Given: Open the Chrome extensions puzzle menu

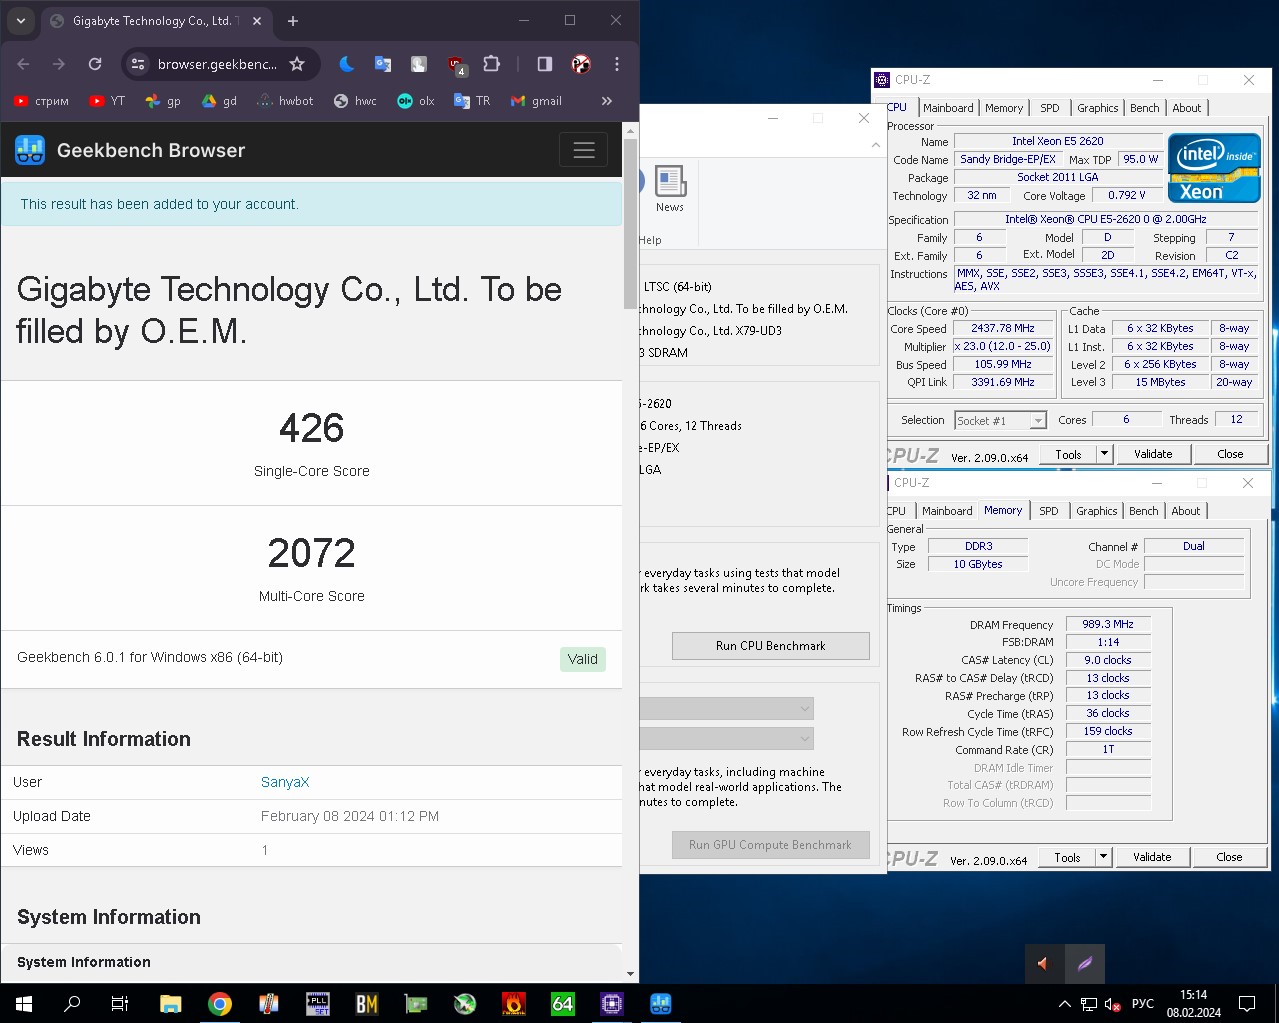Looking at the screenshot, I should (491, 64).
